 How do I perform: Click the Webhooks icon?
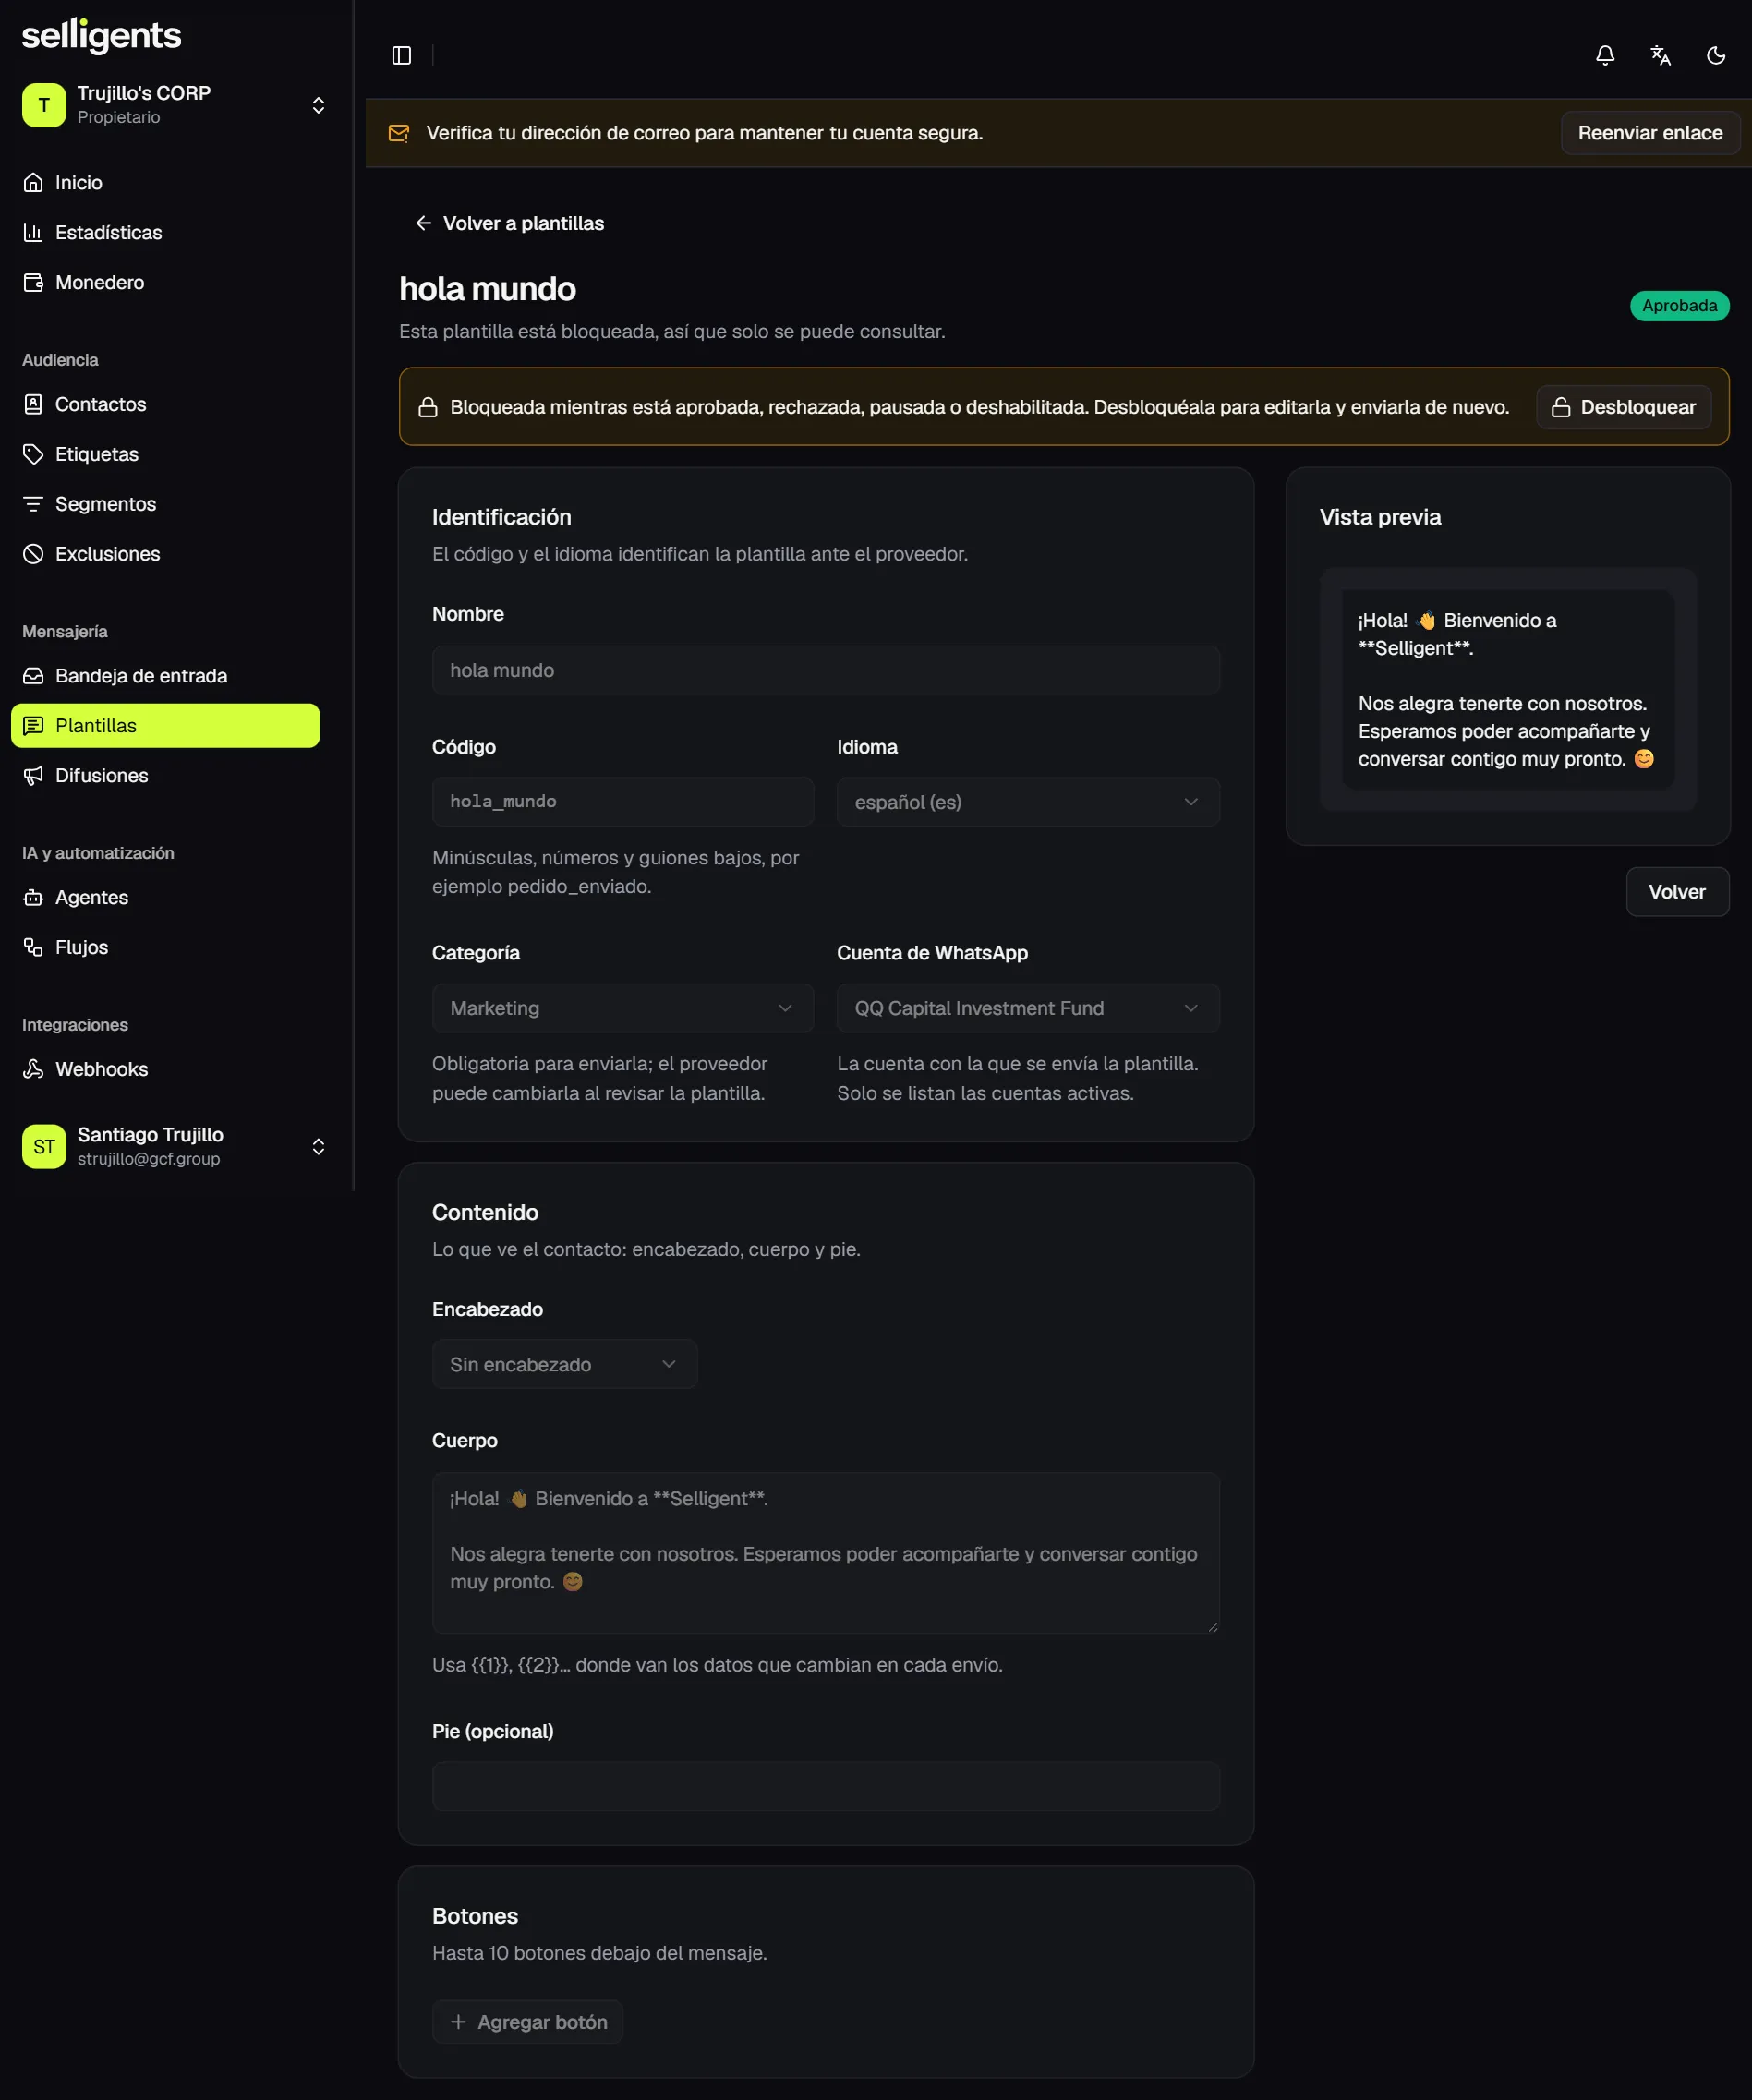[x=33, y=1069]
